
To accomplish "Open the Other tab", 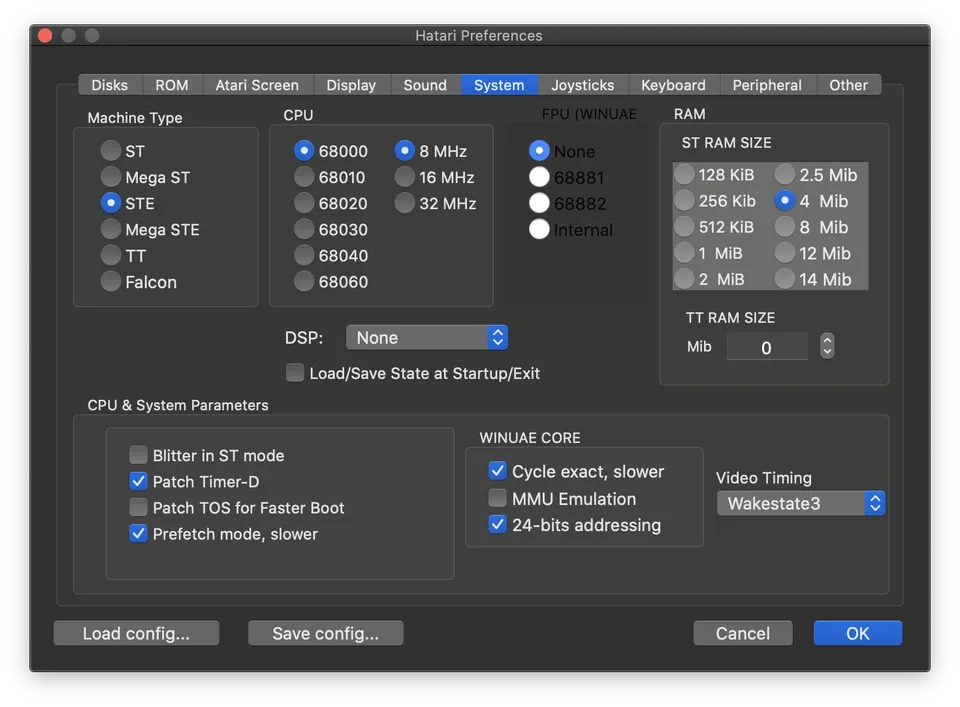I will pyautogui.click(x=849, y=85).
